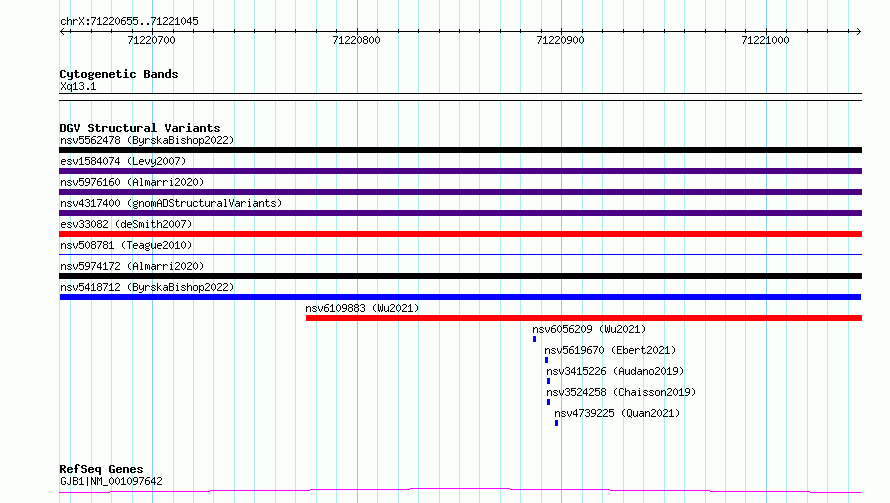The width and height of the screenshot is (890, 503).
Task: Click the nsv508781 (Teague2010) label
Action: 126,245
